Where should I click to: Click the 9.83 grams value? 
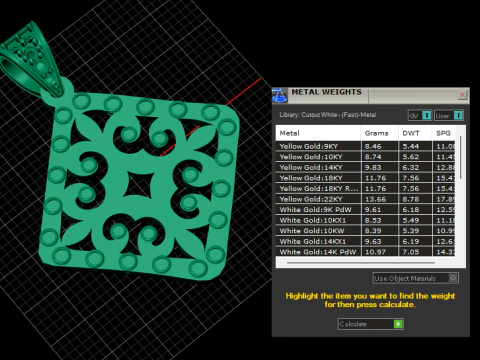(x=373, y=167)
